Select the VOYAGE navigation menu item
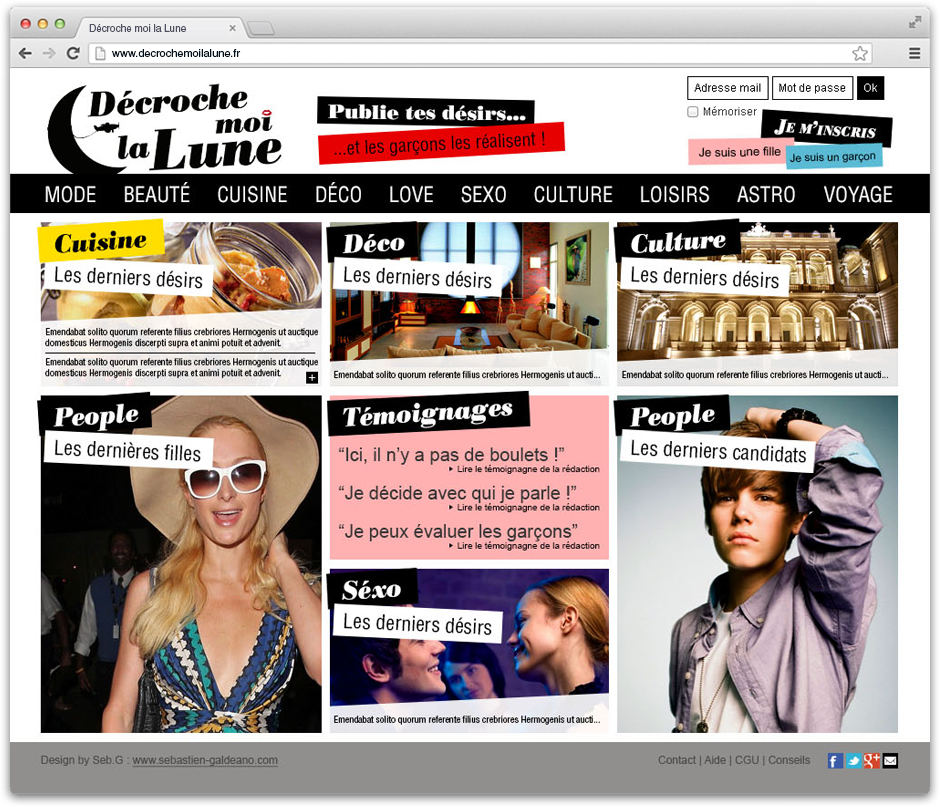940x807 pixels. point(858,194)
